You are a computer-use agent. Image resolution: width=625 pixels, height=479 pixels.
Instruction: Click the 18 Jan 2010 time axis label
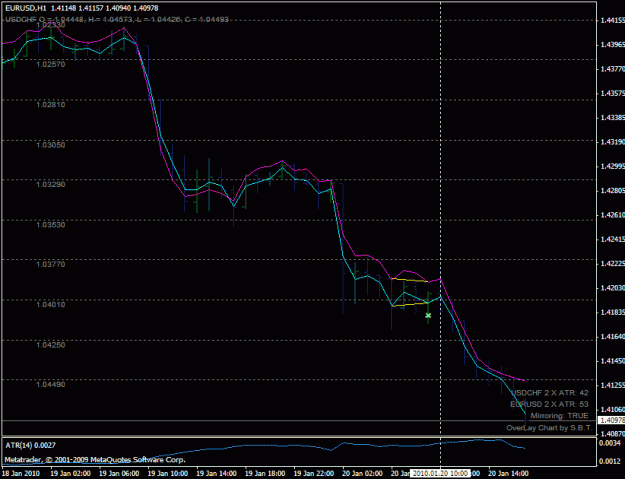(20, 473)
